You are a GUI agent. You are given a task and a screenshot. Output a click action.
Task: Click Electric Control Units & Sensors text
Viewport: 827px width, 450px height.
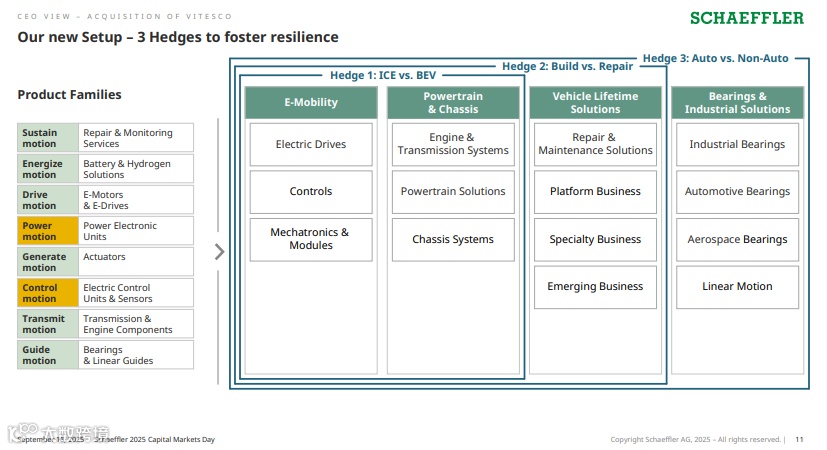(x=118, y=293)
